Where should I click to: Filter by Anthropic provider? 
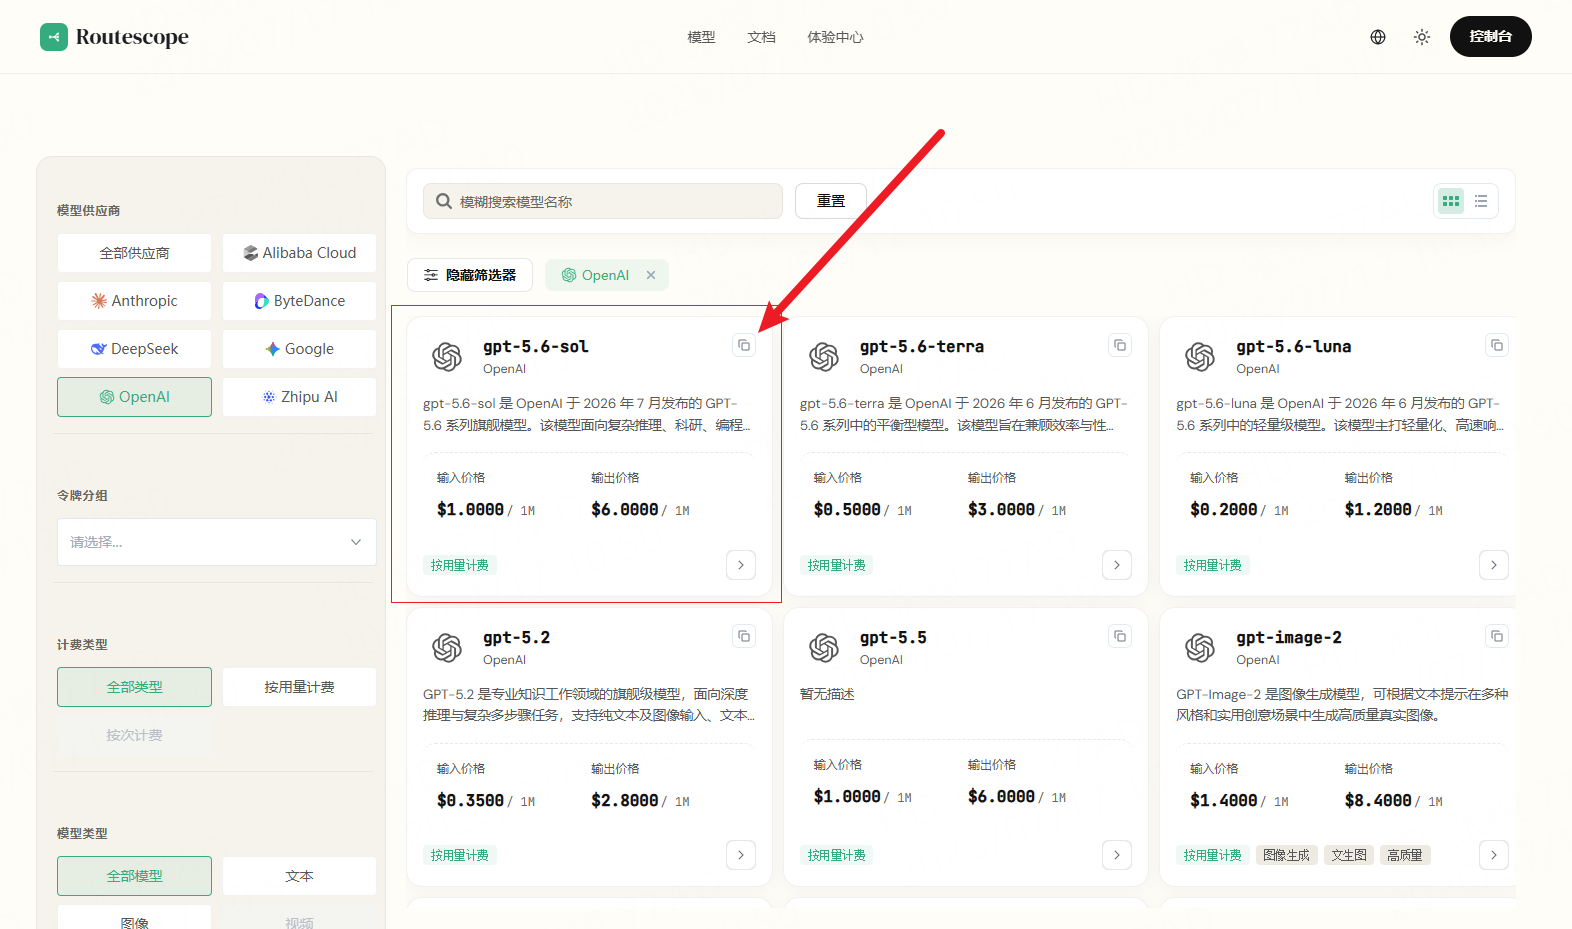(134, 301)
